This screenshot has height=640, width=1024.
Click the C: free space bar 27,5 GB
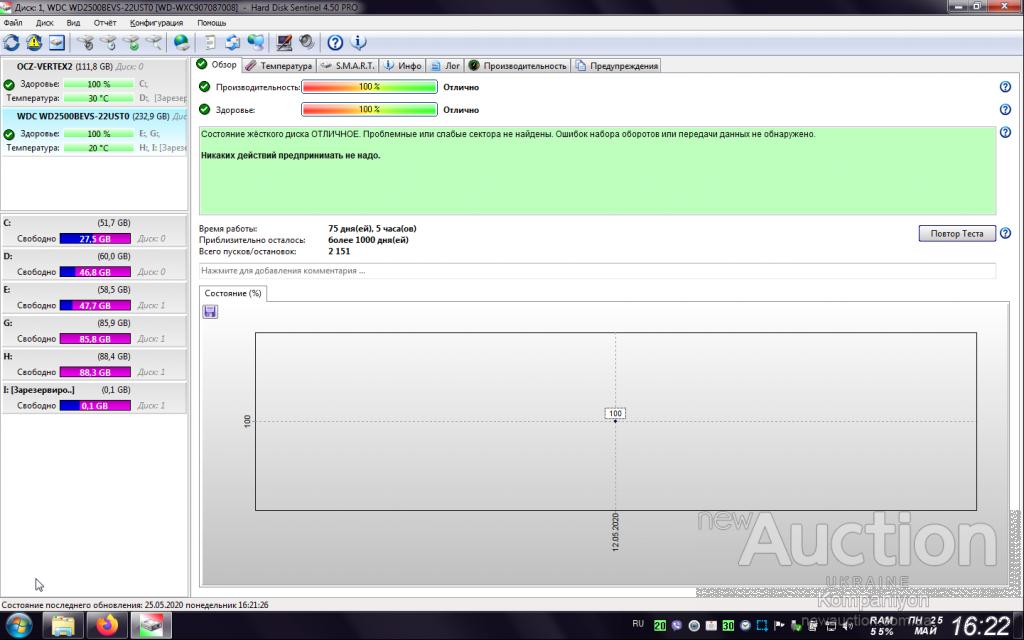[95, 238]
